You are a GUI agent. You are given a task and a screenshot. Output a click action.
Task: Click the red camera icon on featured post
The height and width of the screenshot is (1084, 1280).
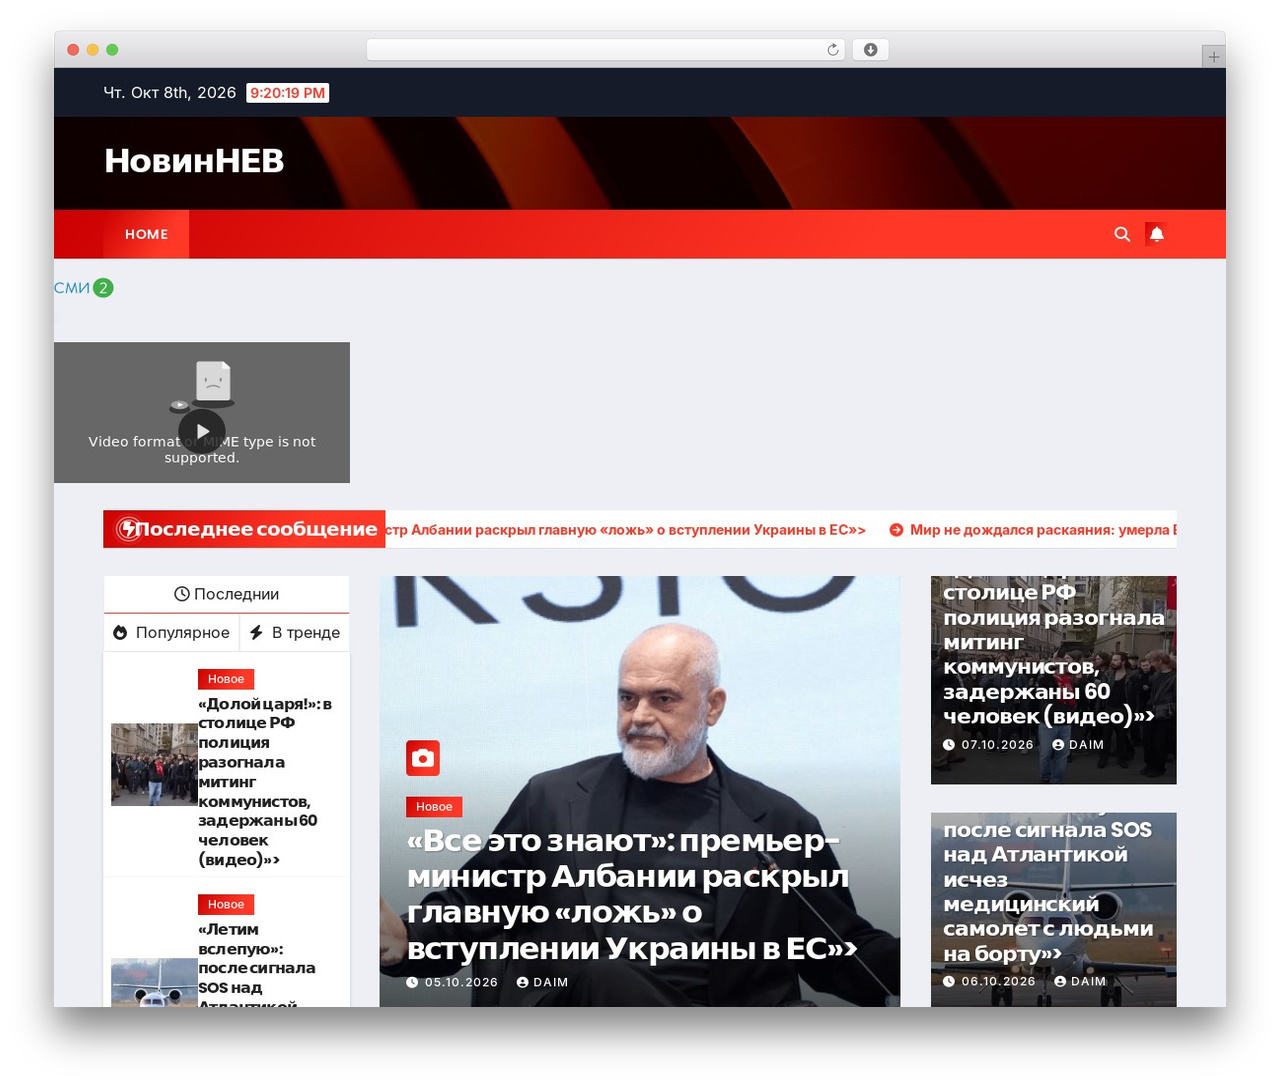click(423, 758)
